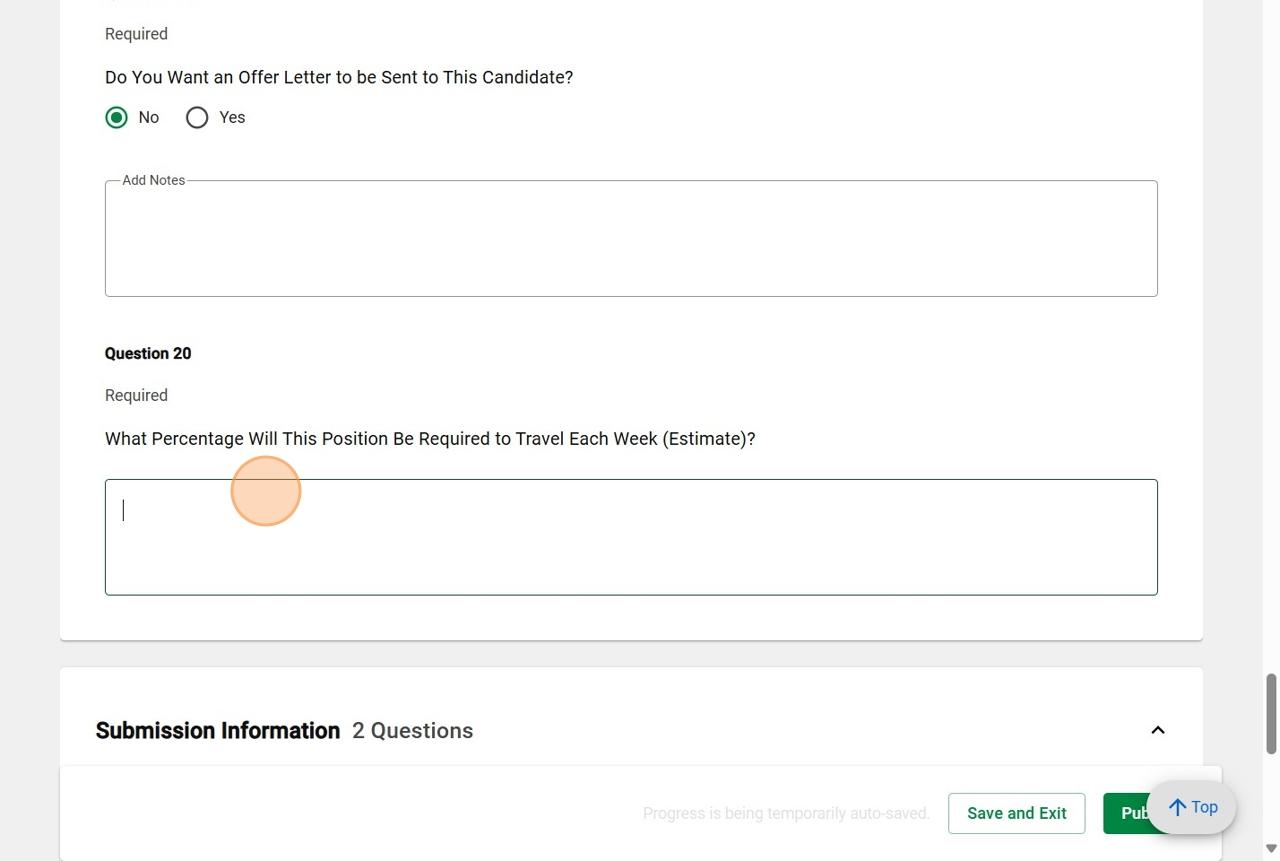Focus the travel percentage answer field
The width and height of the screenshot is (1280, 861).
631,537
